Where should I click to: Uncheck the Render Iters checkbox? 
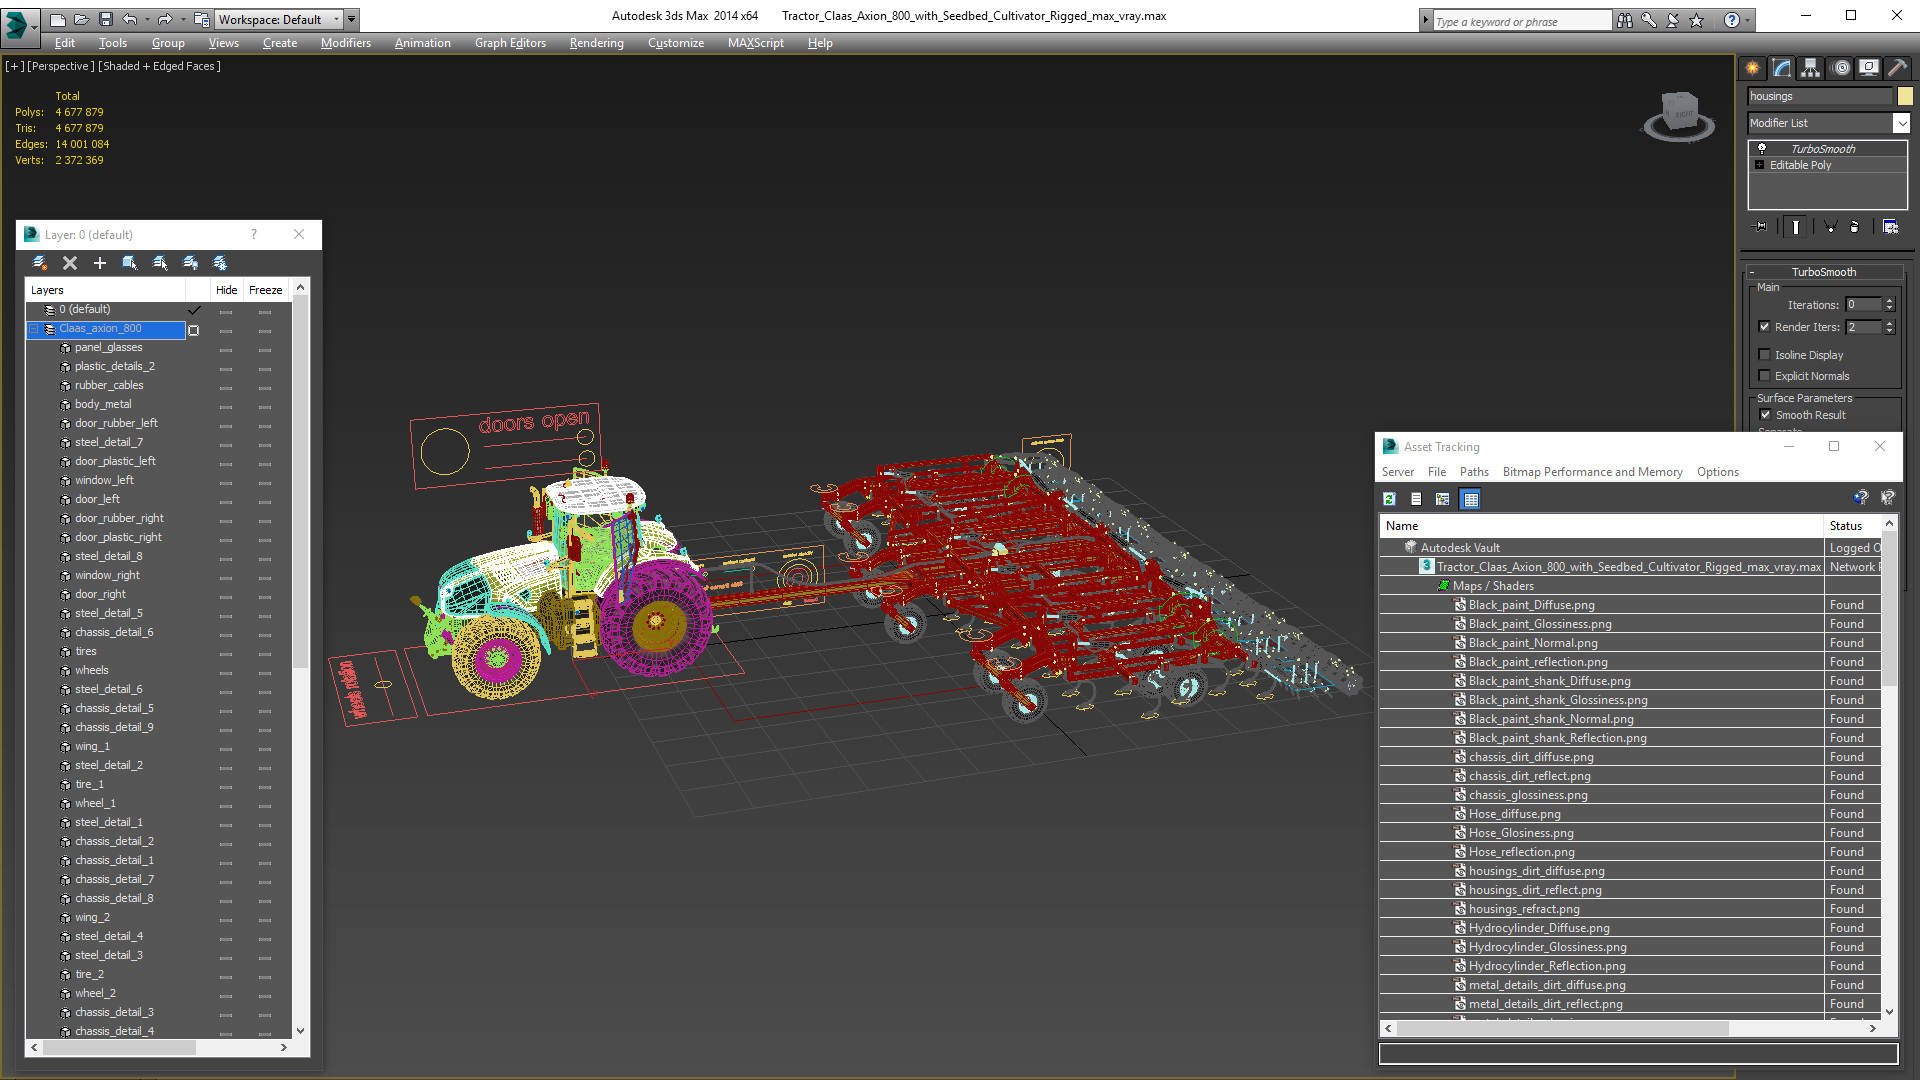[1765, 327]
